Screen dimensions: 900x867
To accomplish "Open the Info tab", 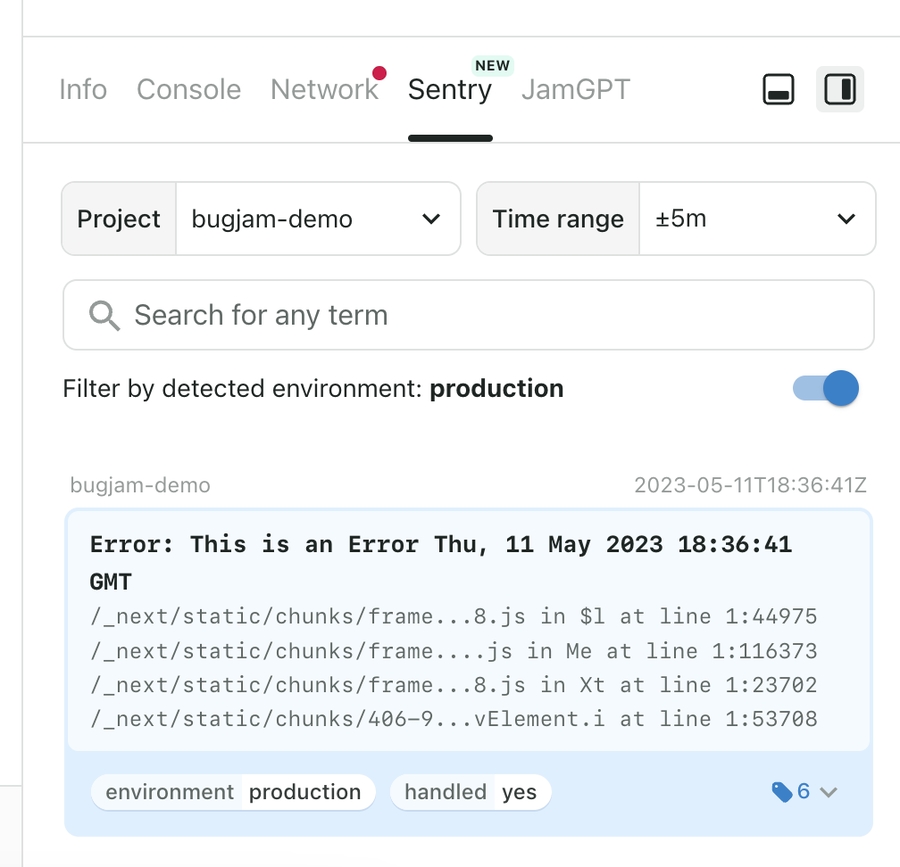I will pyautogui.click(x=83, y=90).
